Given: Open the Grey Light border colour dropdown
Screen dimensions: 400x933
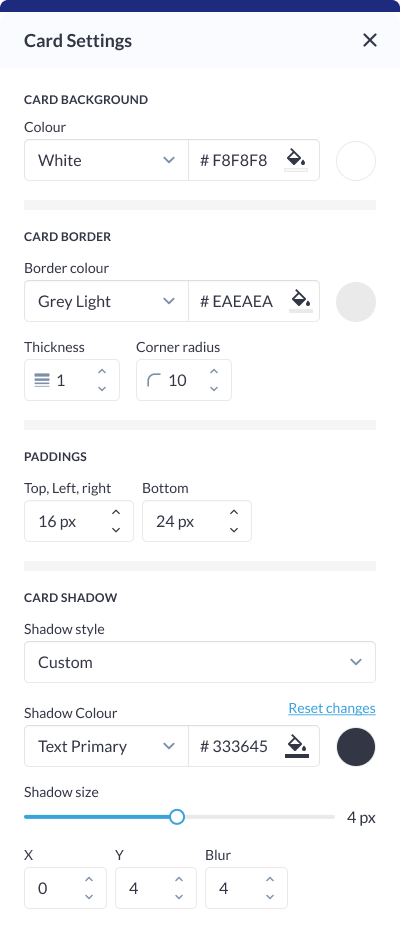Looking at the screenshot, I should (x=107, y=301).
